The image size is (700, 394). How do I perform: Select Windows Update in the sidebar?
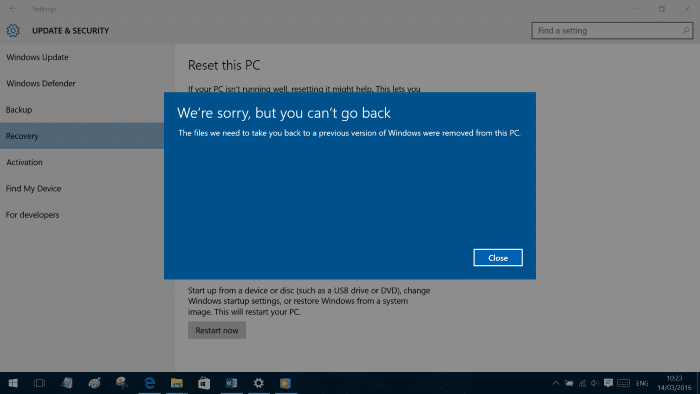[x=37, y=57]
